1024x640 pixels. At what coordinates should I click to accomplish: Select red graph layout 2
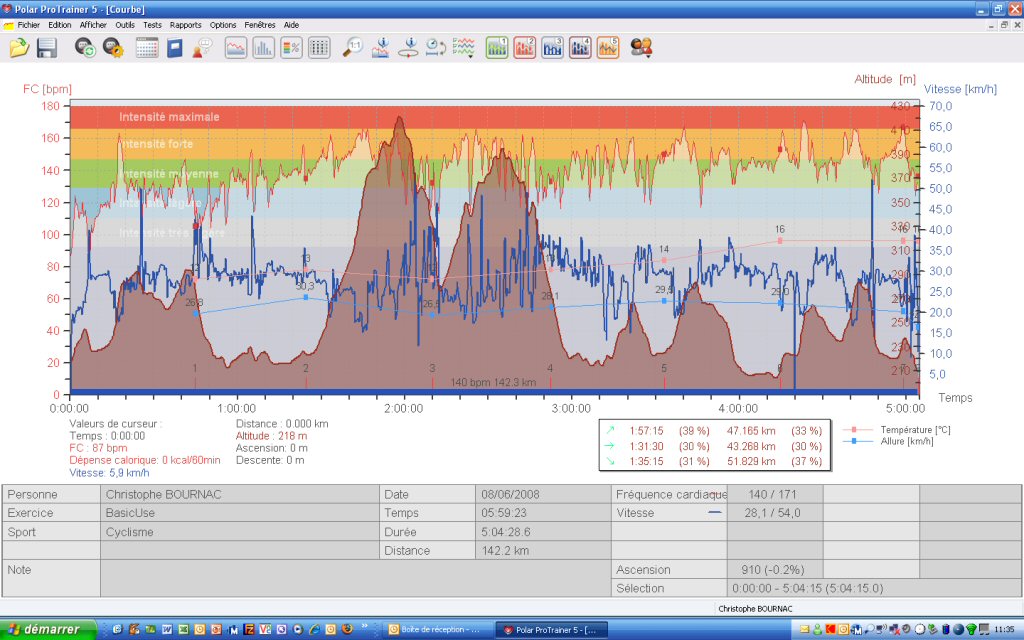pyautogui.click(x=524, y=48)
